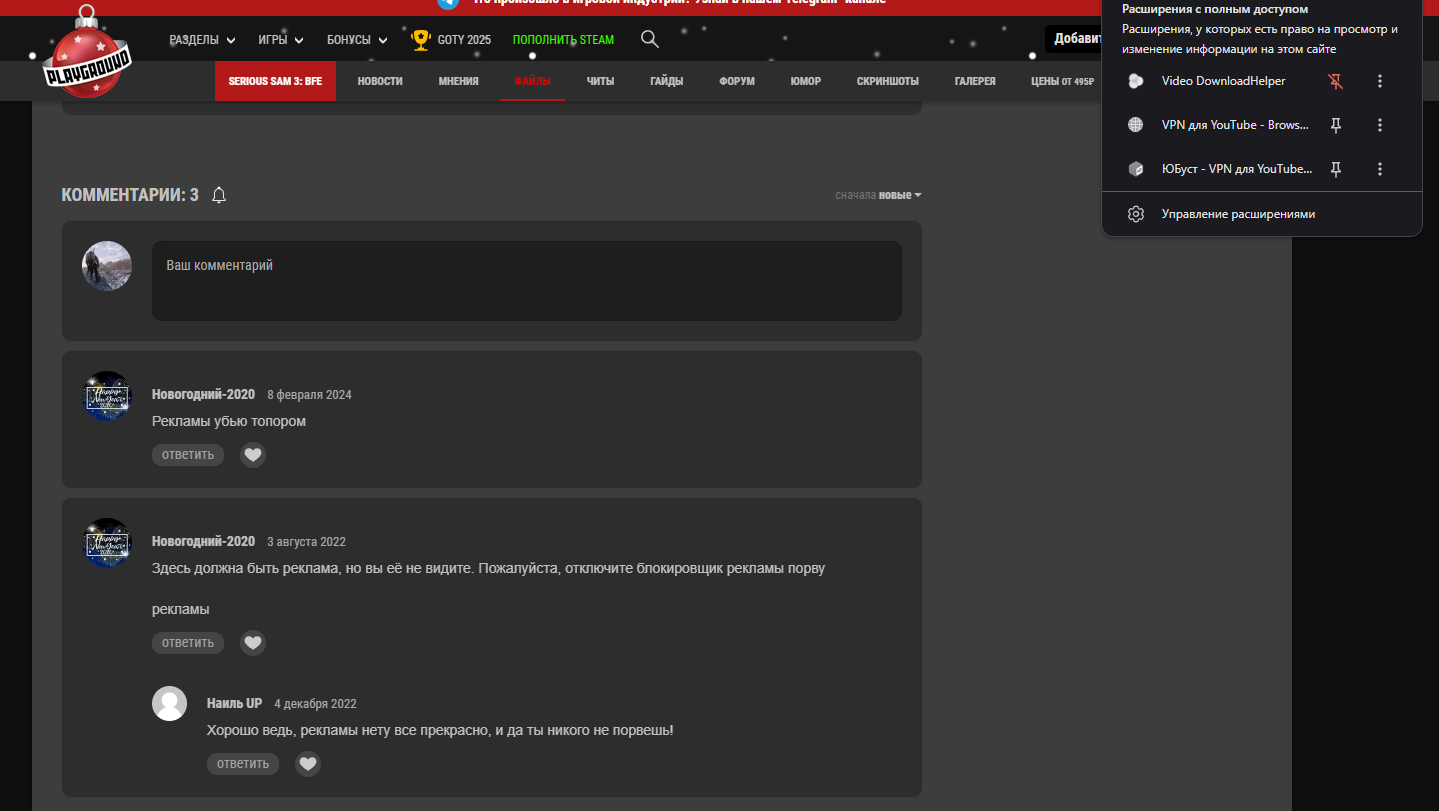1439x811 pixels.
Task: Open Новогодний-2020 profile from 8 февраля 2024 comment
Action: pos(203,395)
